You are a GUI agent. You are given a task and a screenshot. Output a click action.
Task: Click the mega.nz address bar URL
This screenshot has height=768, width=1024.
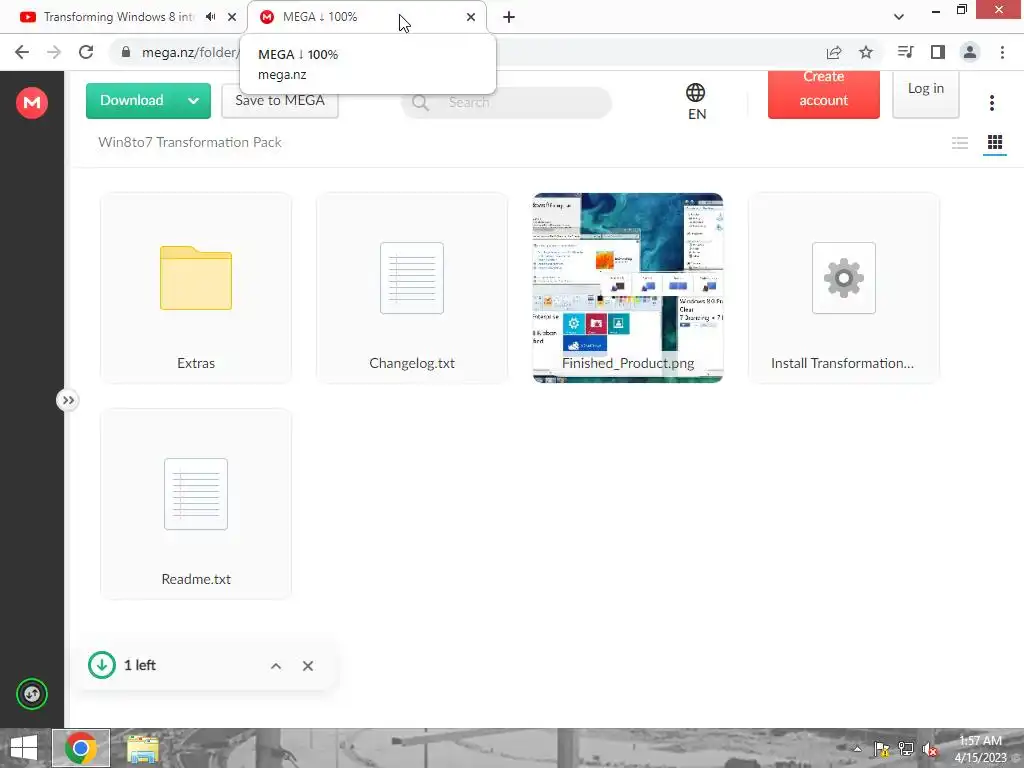(x=191, y=52)
